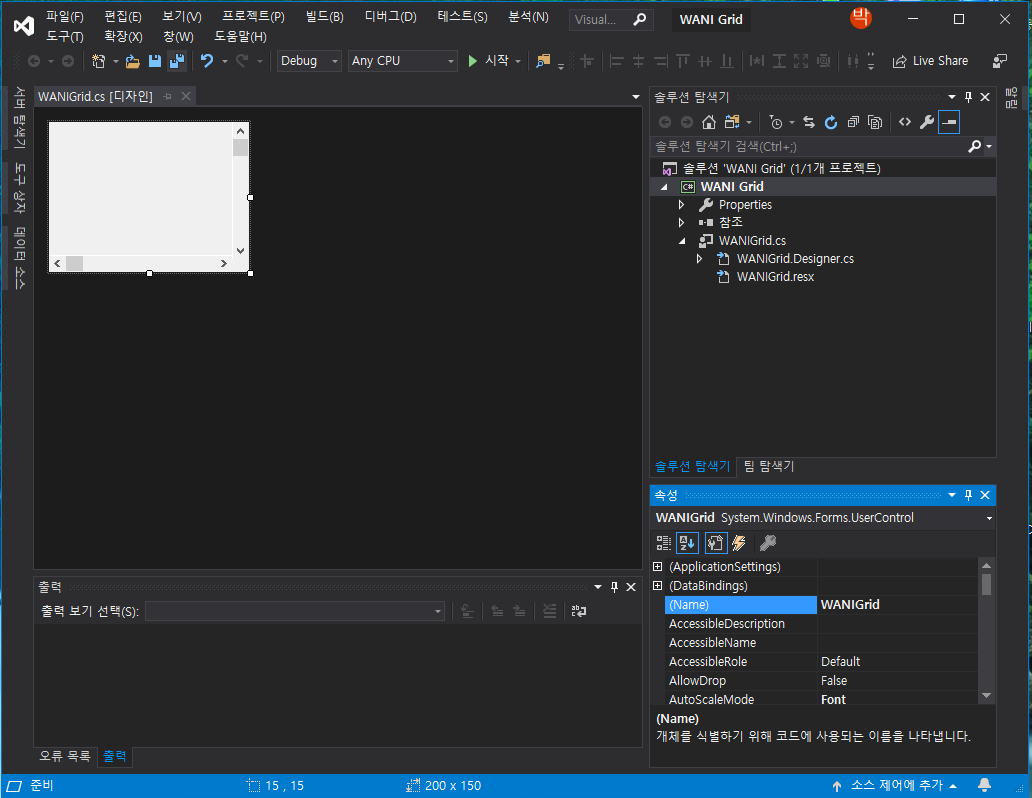Click the Open File folder icon
The image size is (1032, 798).
point(133,61)
